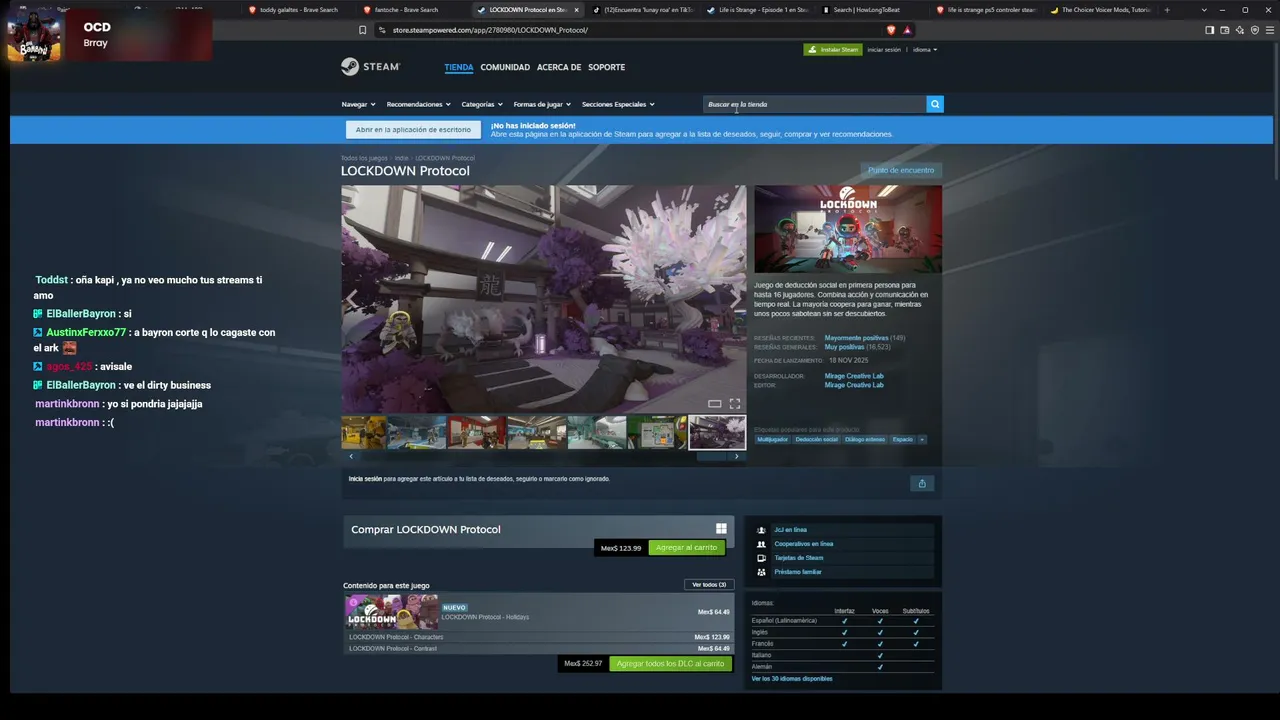This screenshot has width=1280, height=720.
Task: Click the Brave Shields lion icon in address bar
Action: pos(891,30)
